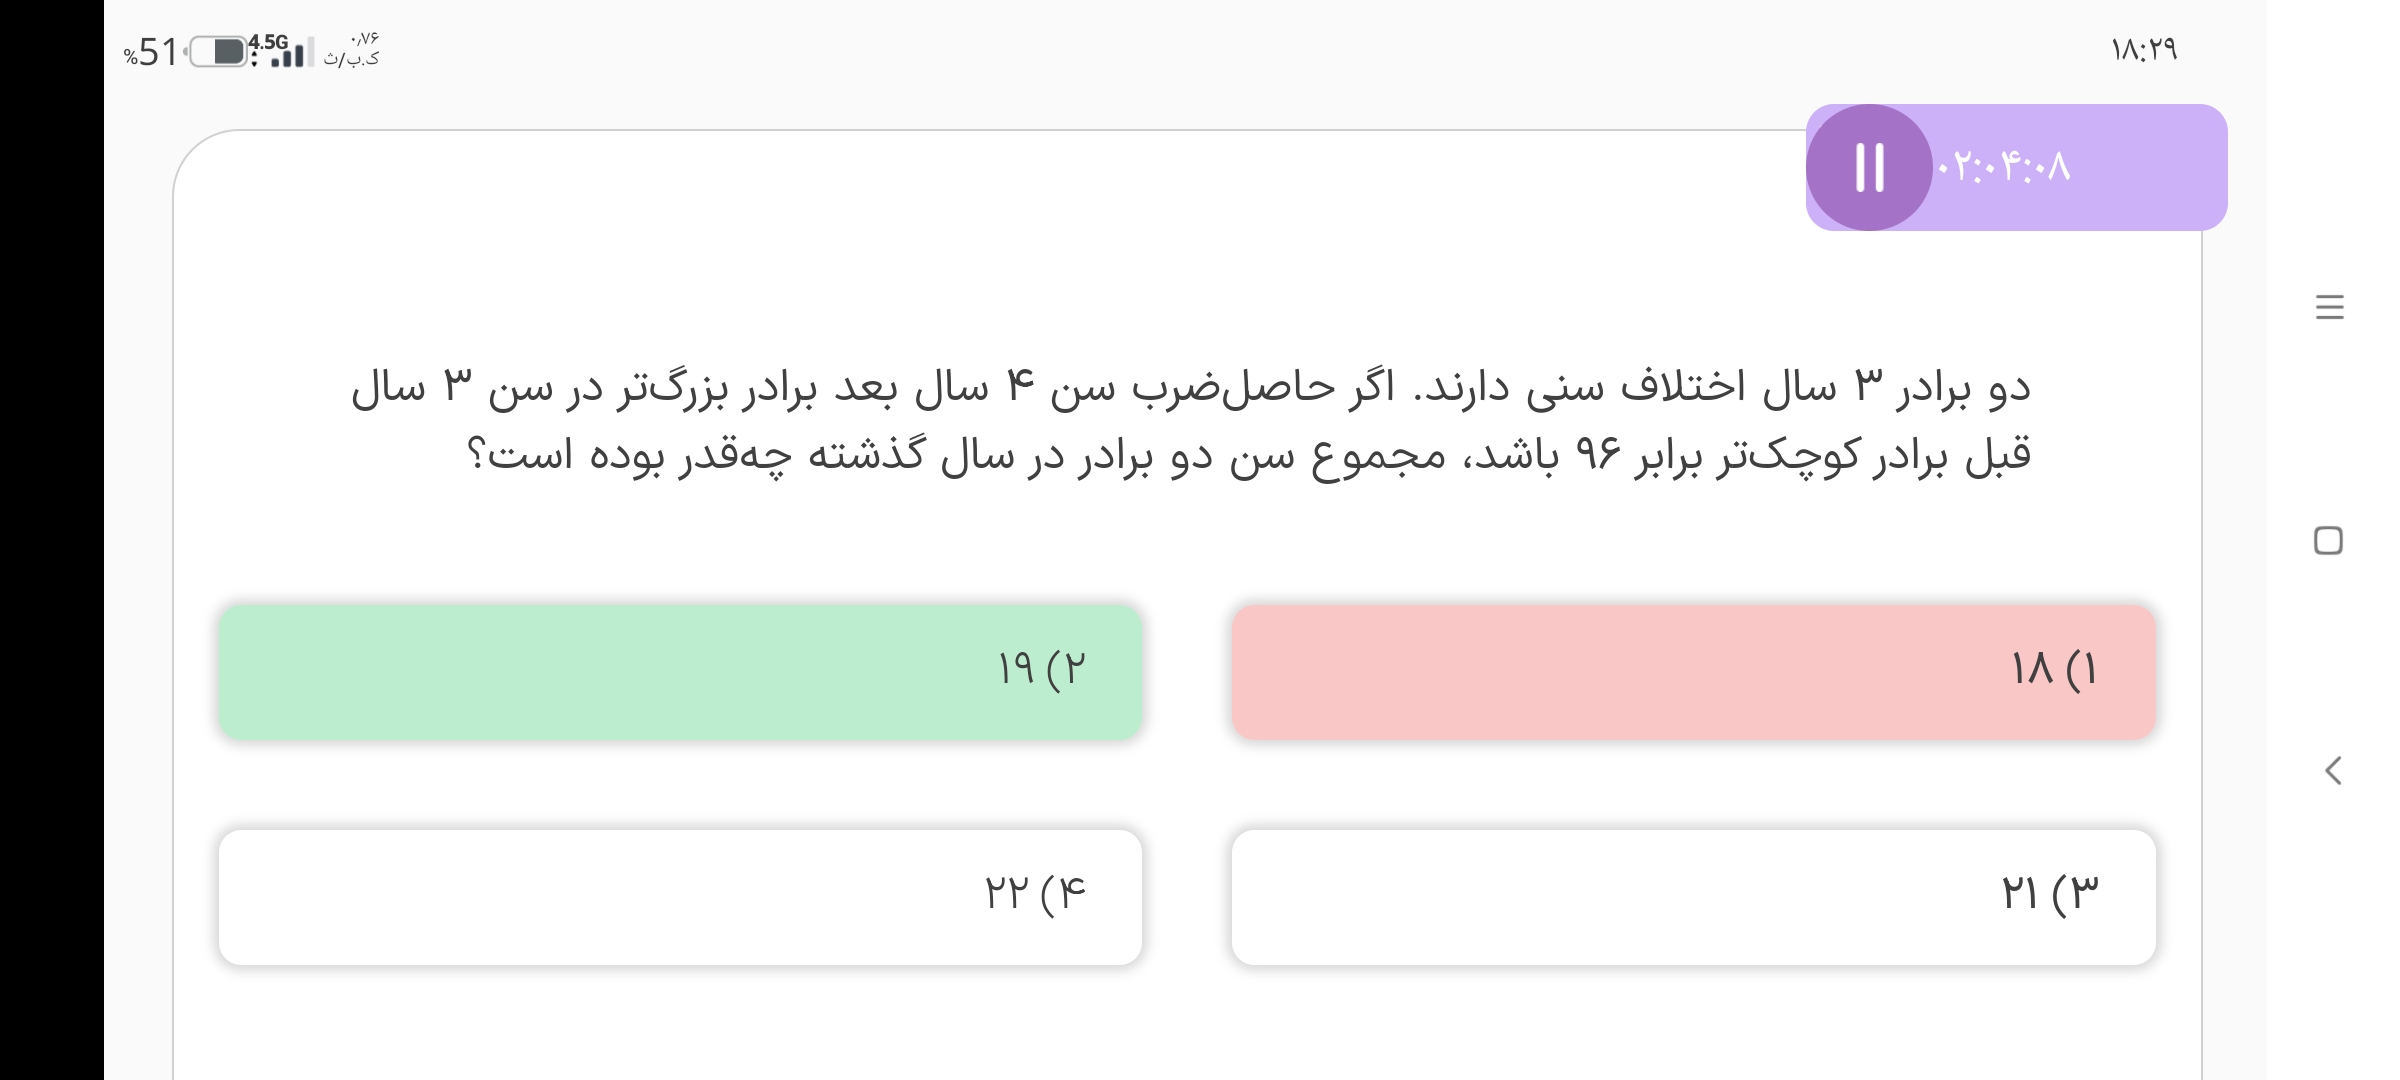Image resolution: width=2400 pixels, height=1080 pixels.
Task: Choose answer option 4 with value ۲۲
Action: (680, 896)
